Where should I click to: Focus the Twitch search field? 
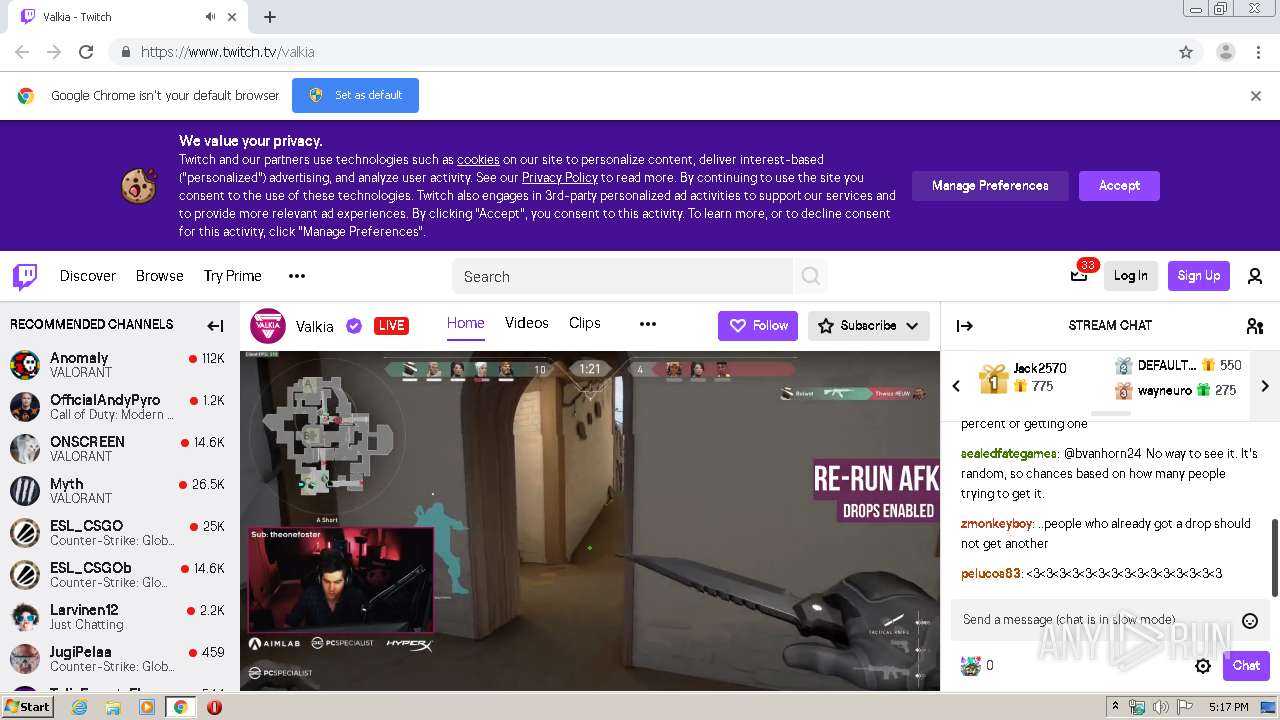(x=622, y=276)
